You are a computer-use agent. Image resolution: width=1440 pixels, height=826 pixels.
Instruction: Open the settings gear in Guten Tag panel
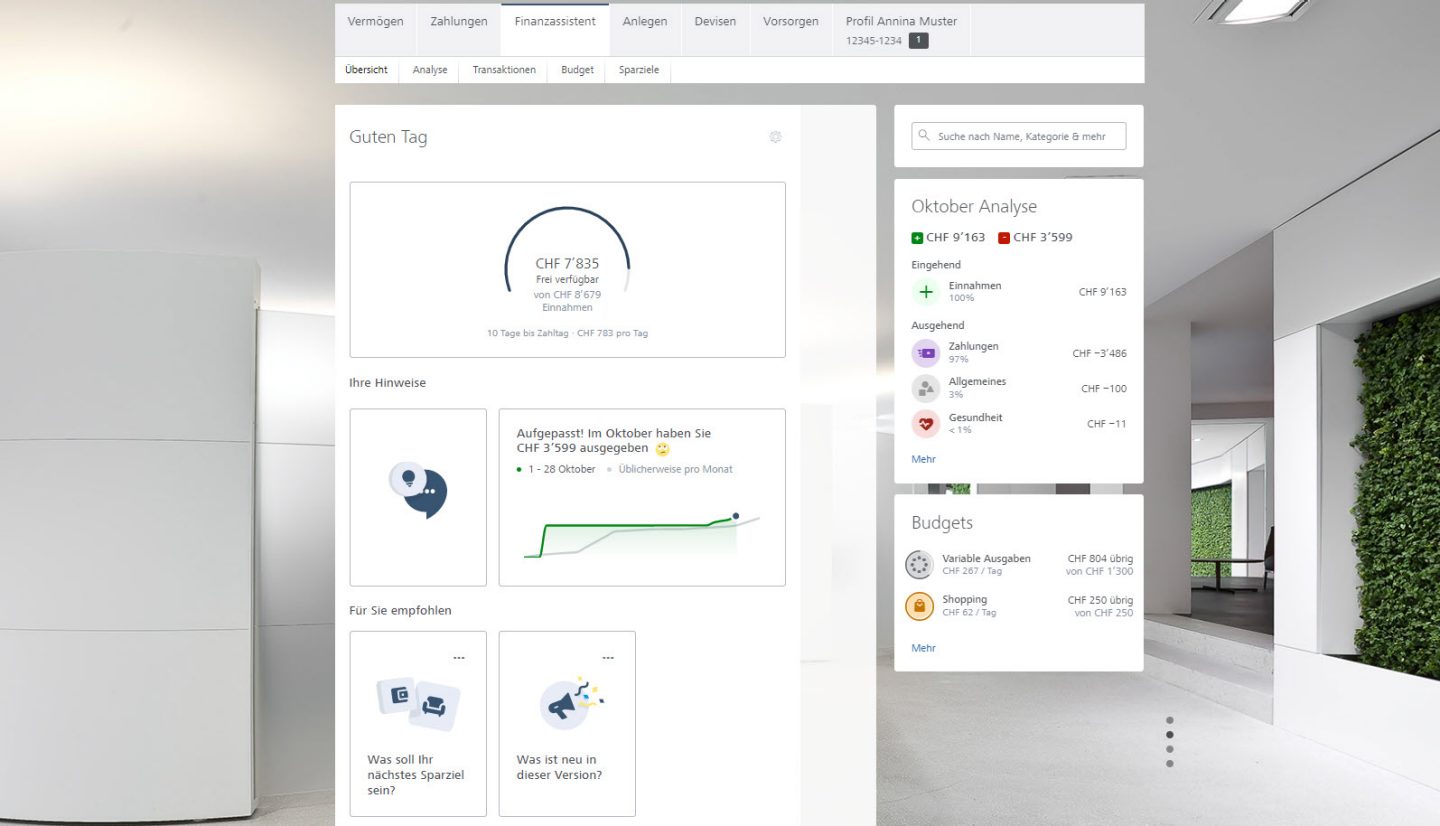click(x=775, y=137)
